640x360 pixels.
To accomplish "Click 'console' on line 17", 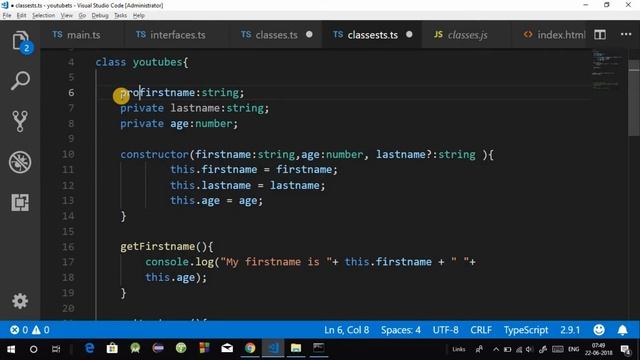I will (167, 262).
